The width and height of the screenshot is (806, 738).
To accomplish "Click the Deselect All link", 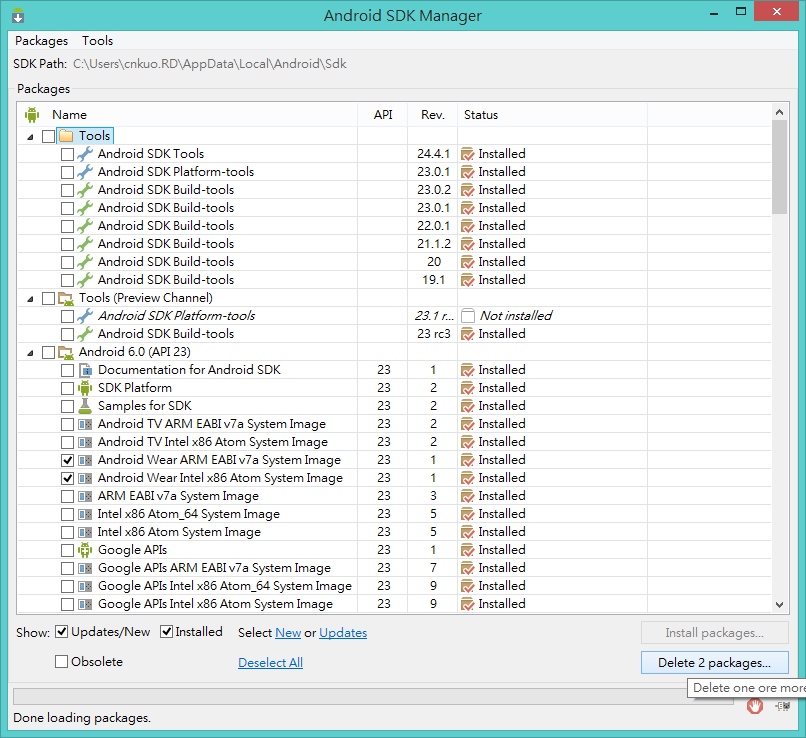I will click(270, 662).
